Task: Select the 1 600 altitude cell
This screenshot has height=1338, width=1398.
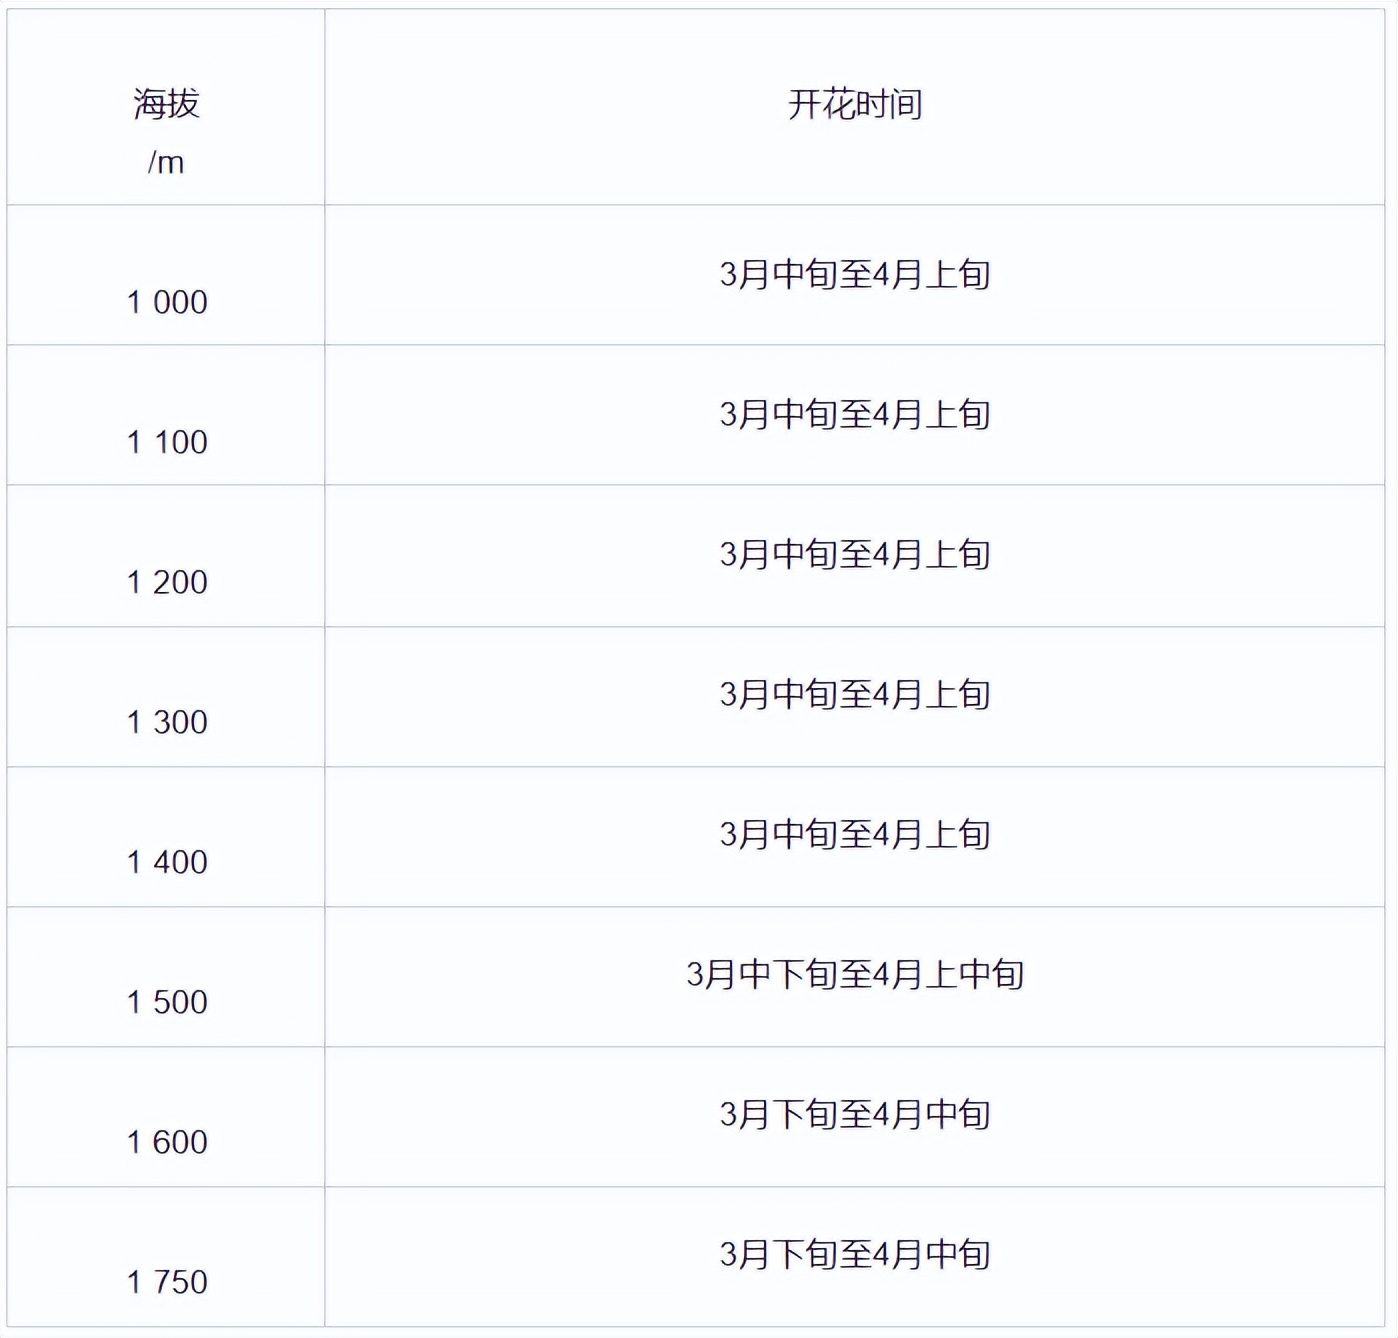Action: [x=166, y=1118]
